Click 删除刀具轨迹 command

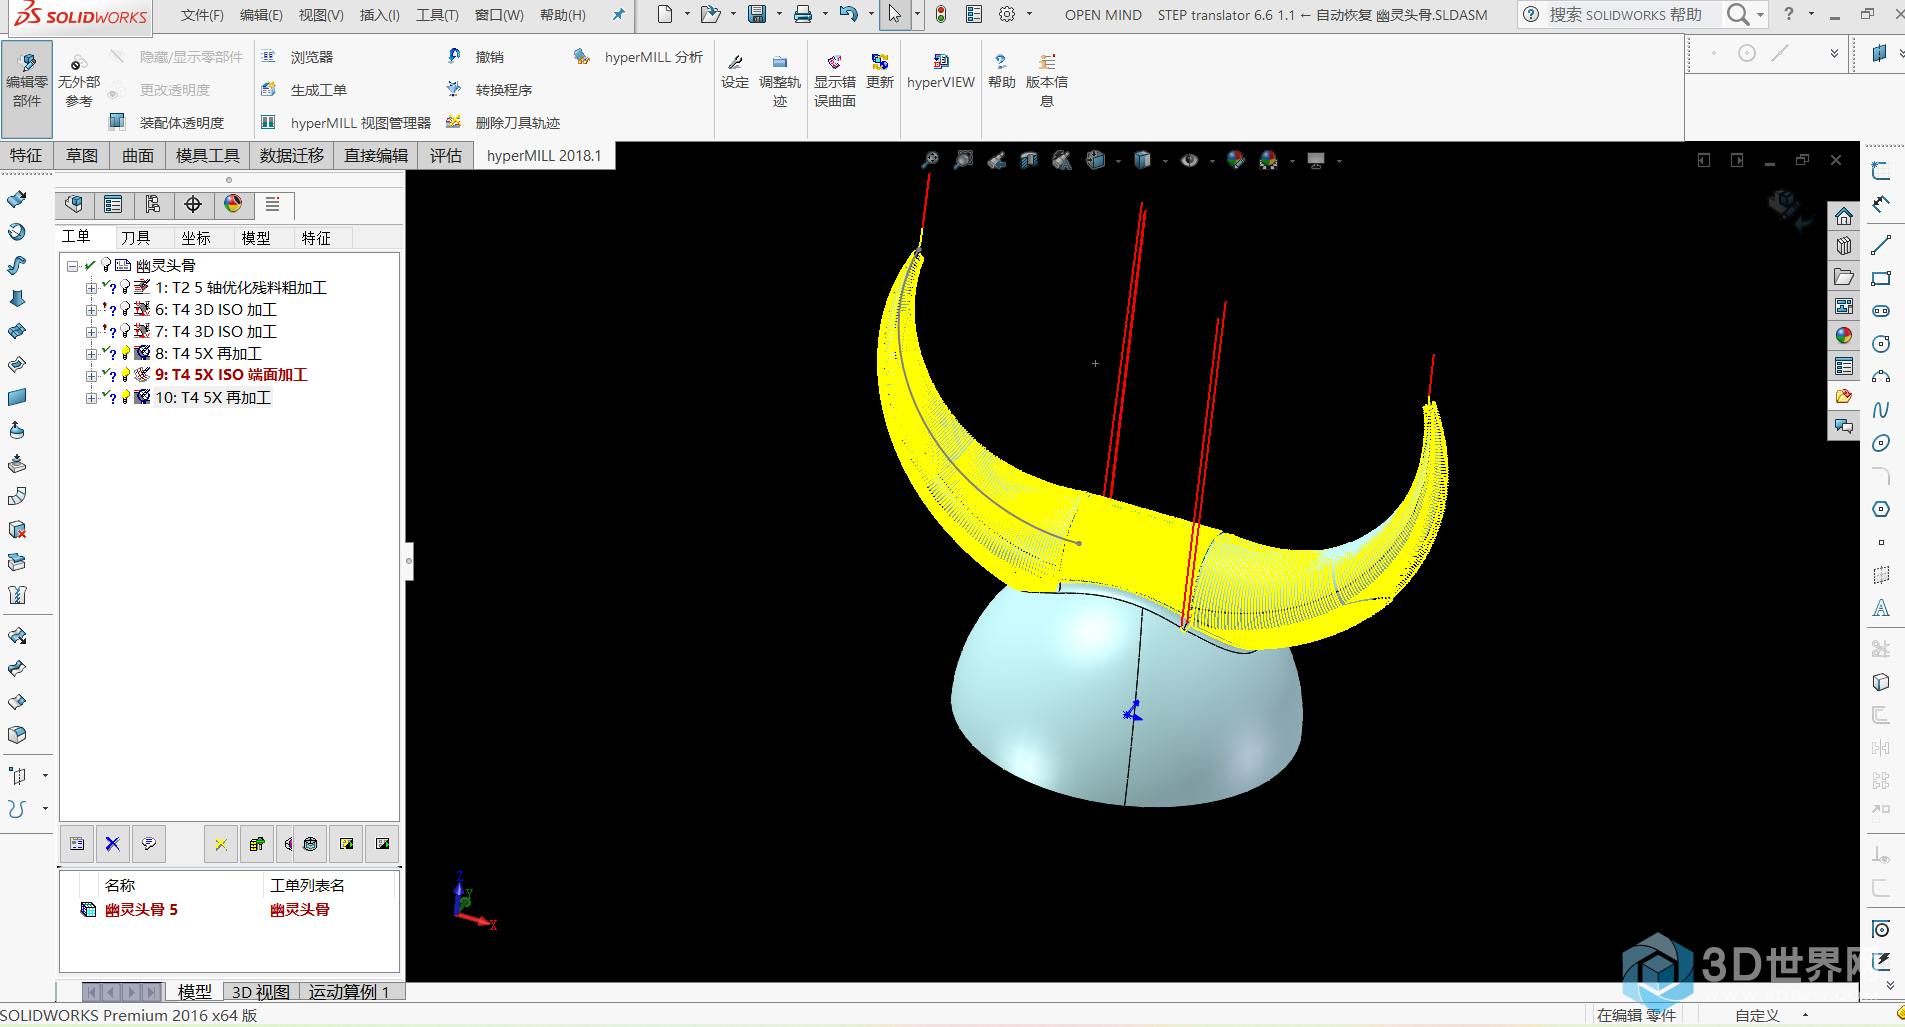coord(503,123)
